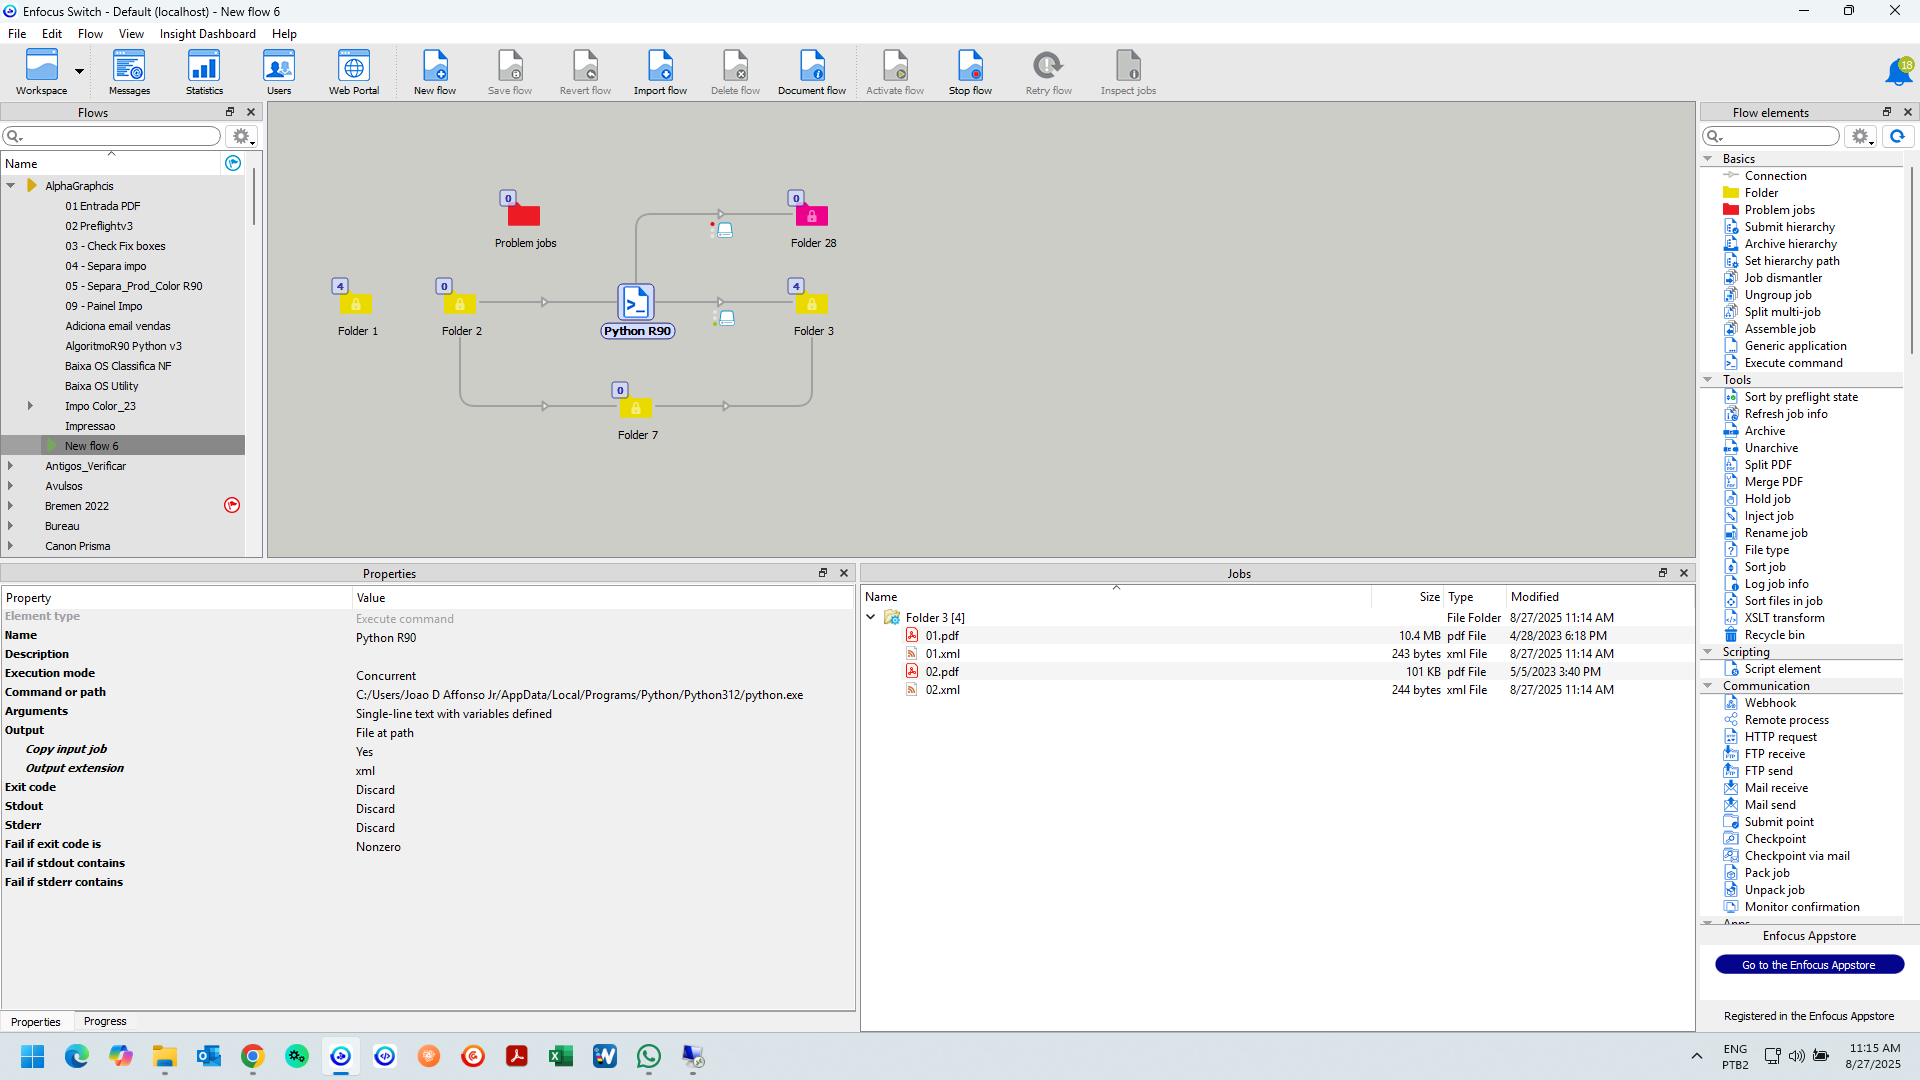Select the 02 Preflightv3 flow

pyautogui.click(x=99, y=226)
